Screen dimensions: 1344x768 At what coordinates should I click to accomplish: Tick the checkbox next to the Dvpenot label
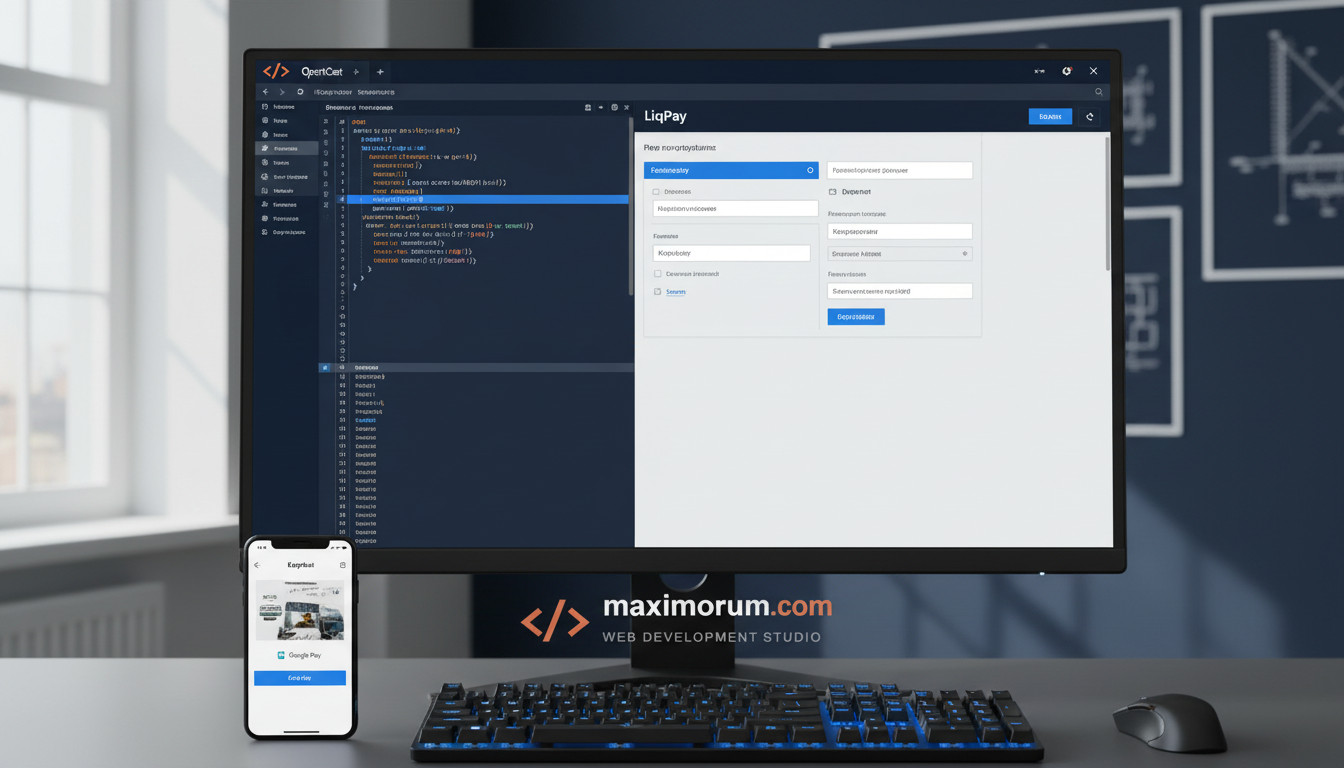[x=833, y=192]
